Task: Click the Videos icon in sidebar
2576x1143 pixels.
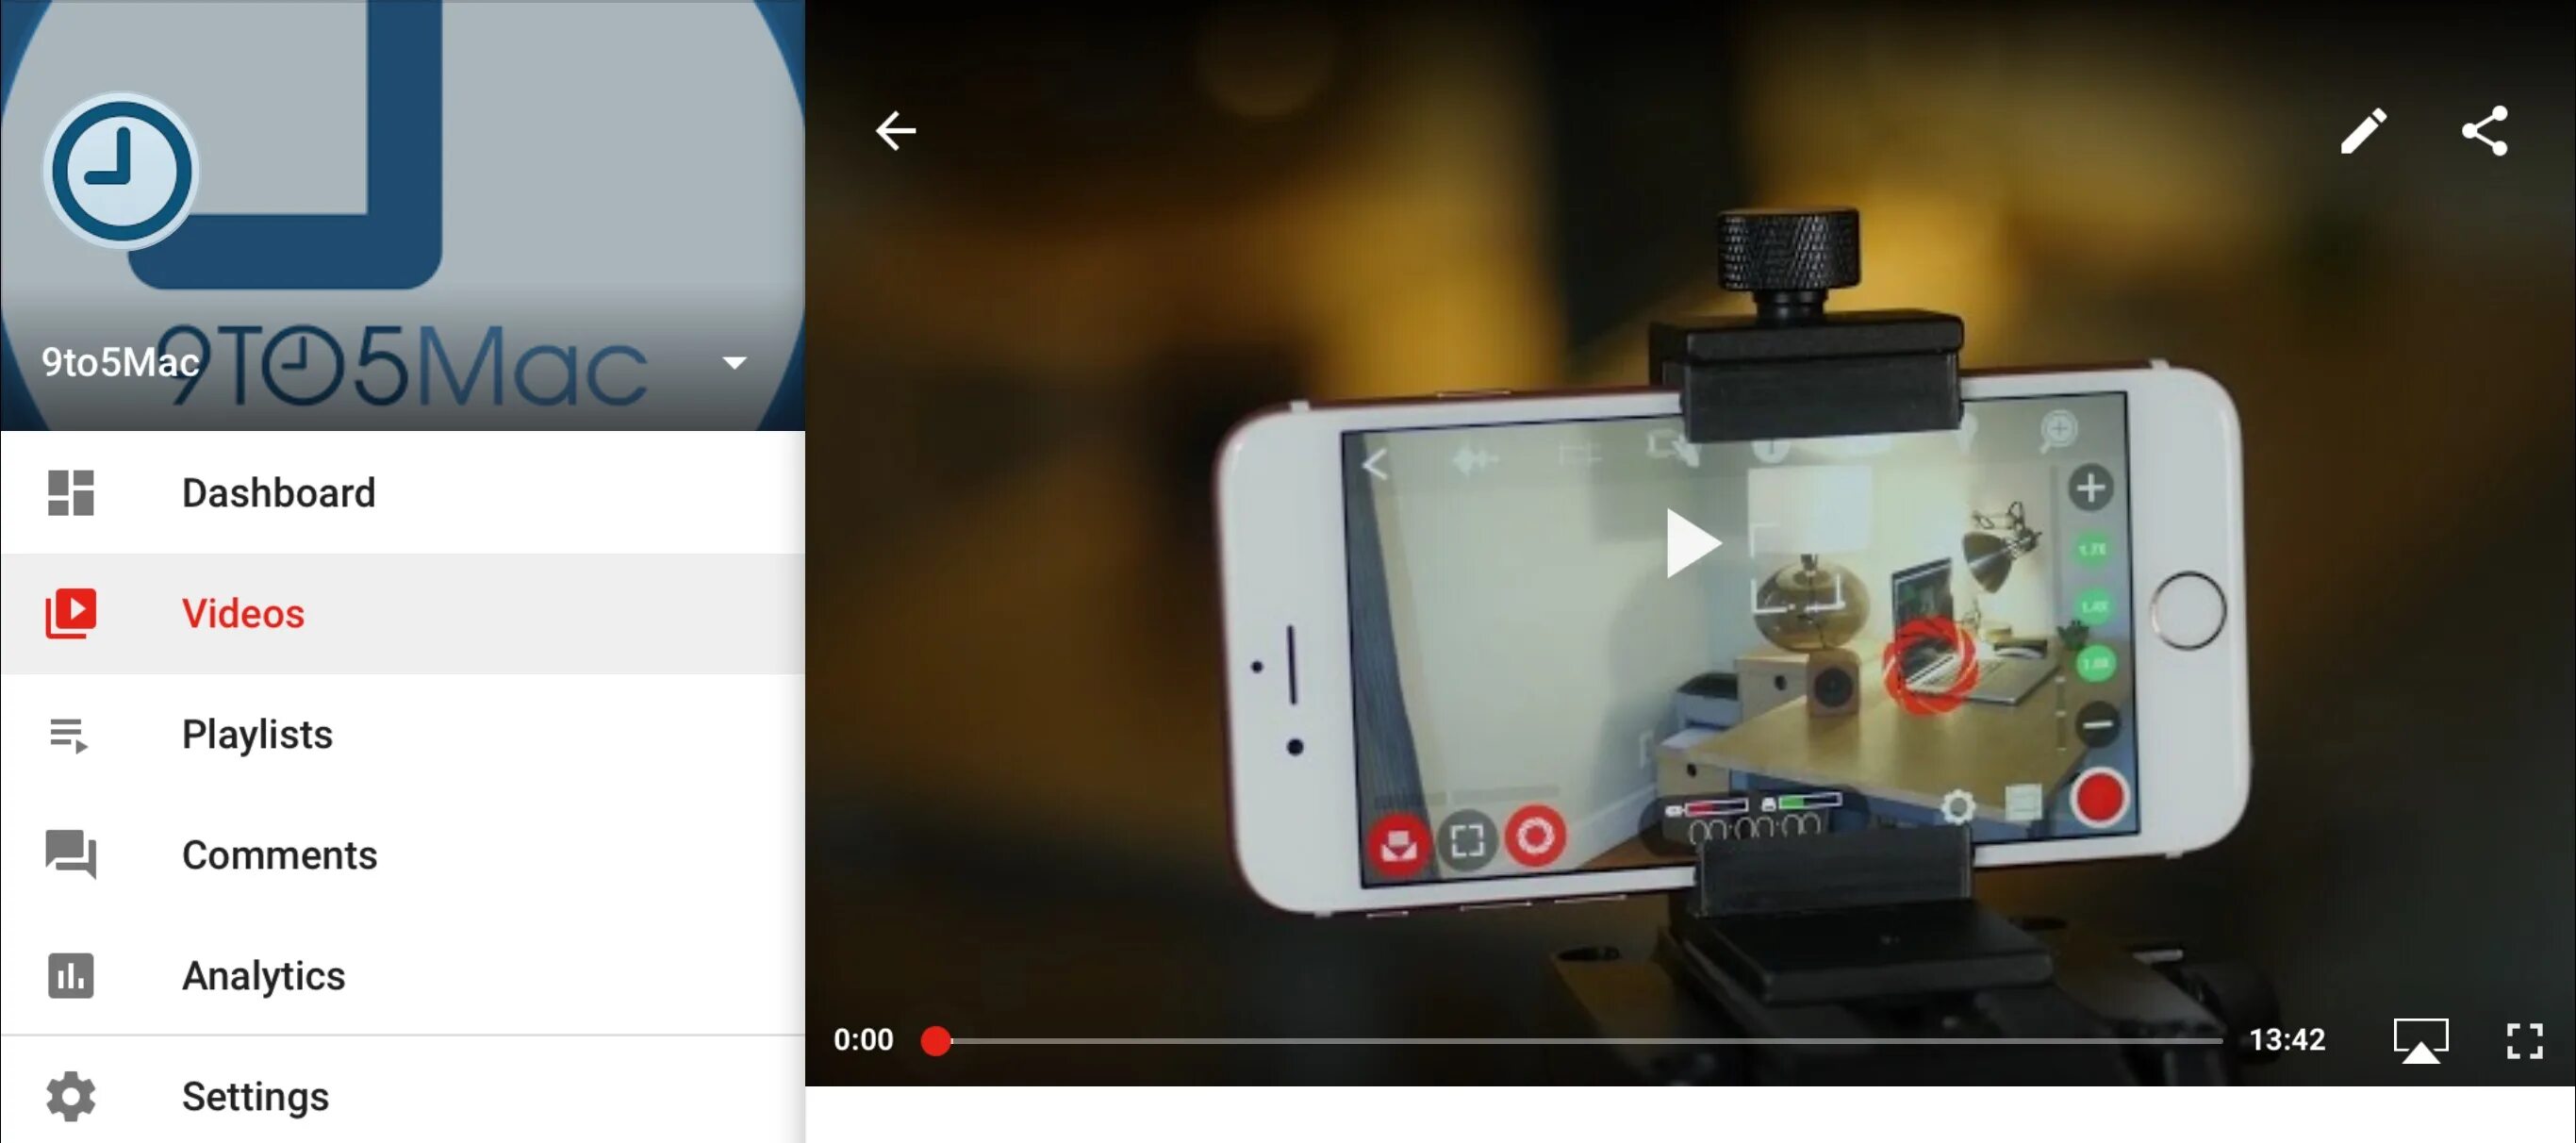Action: tap(71, 613)
